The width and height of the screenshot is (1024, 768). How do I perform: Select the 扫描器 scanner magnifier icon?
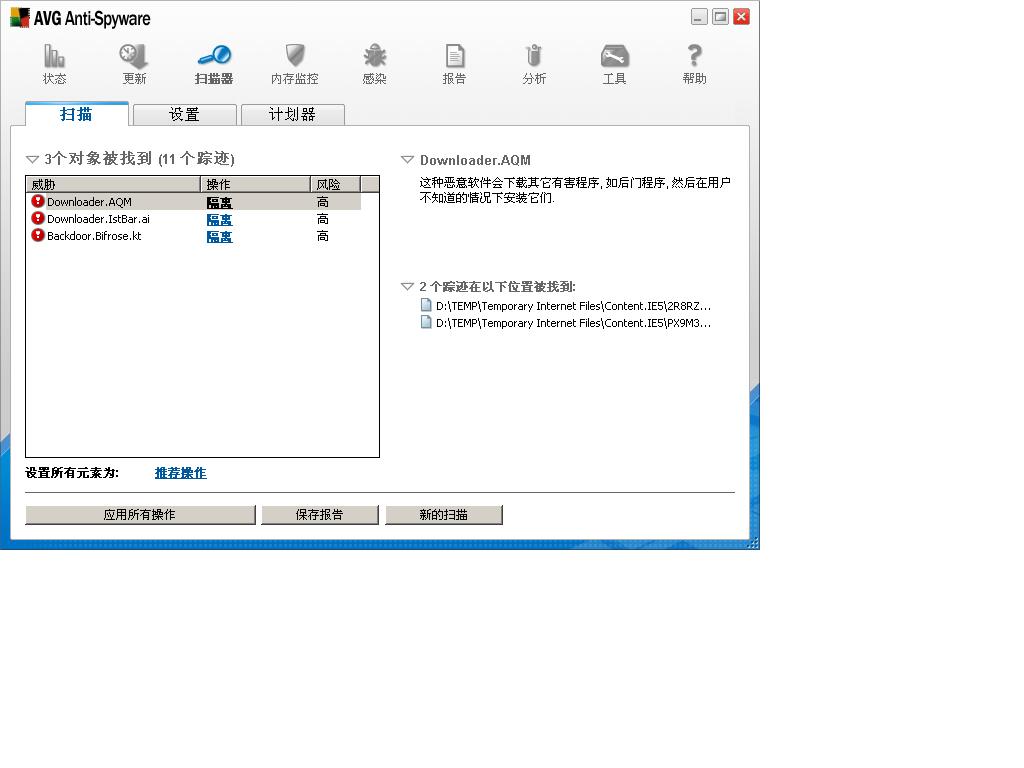click(214, 56)
